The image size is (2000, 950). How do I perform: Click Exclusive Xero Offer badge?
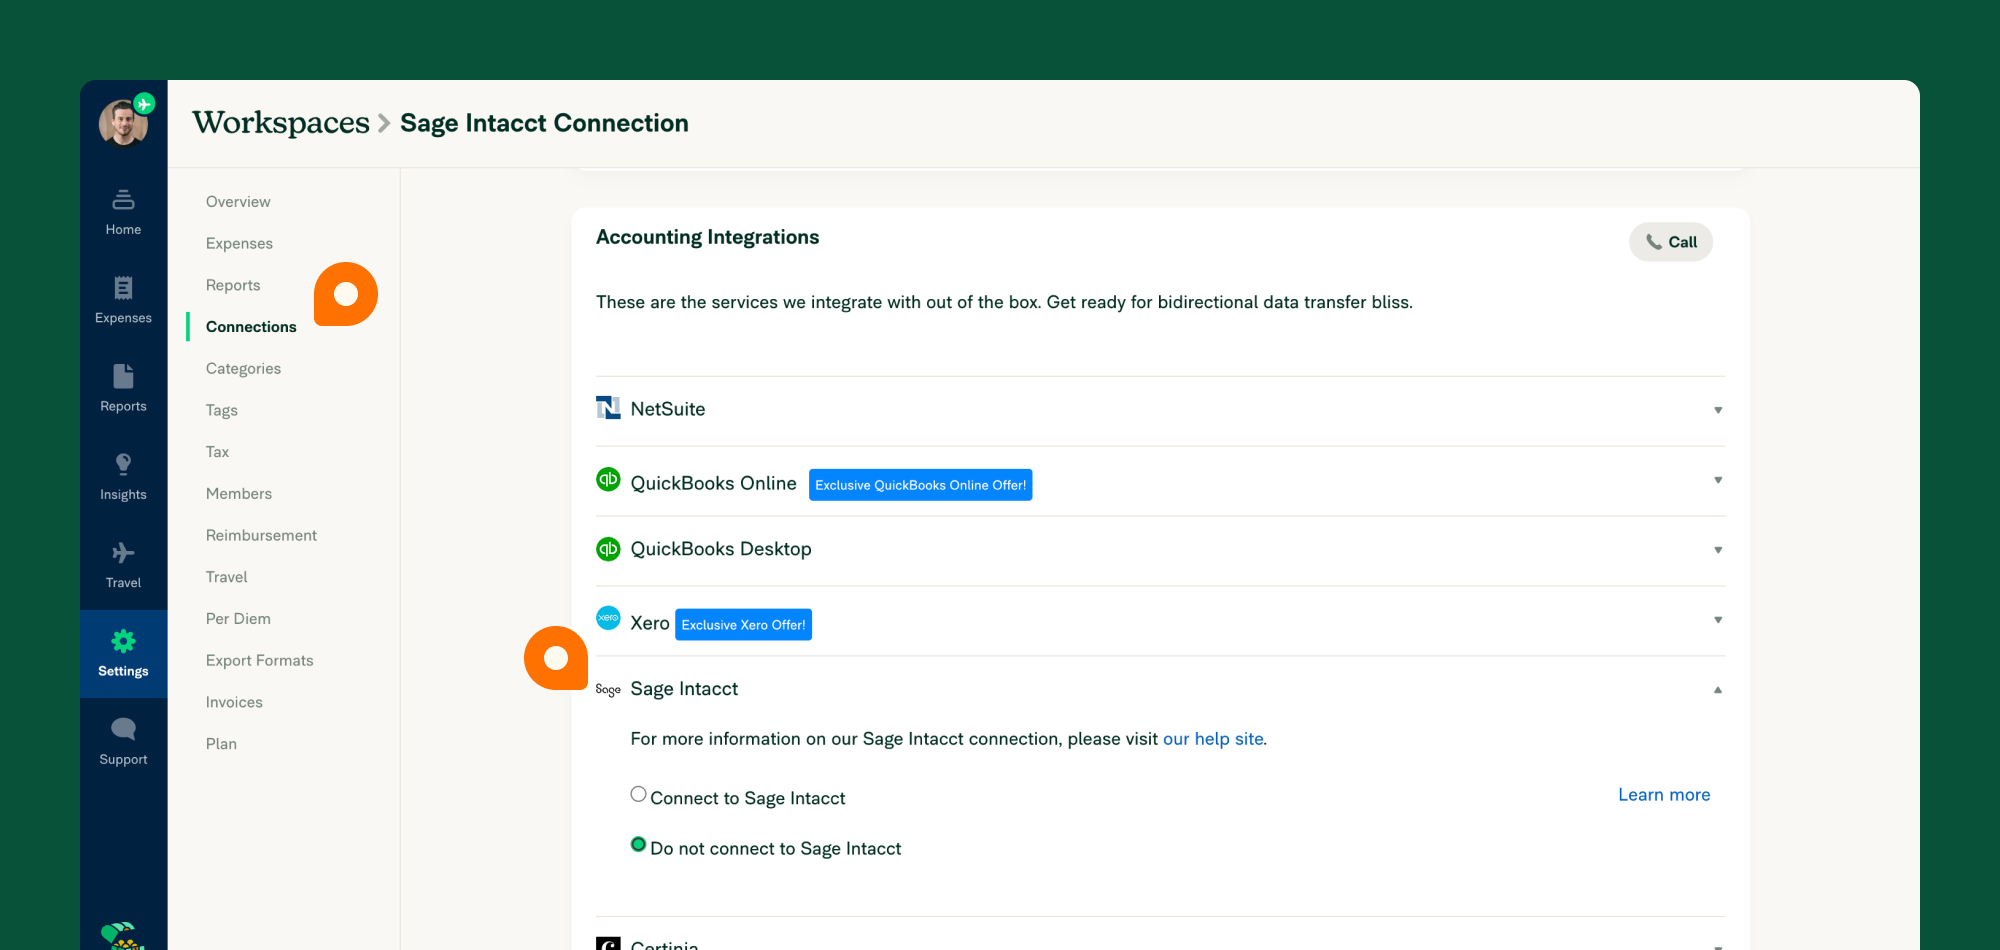(743, 625)
